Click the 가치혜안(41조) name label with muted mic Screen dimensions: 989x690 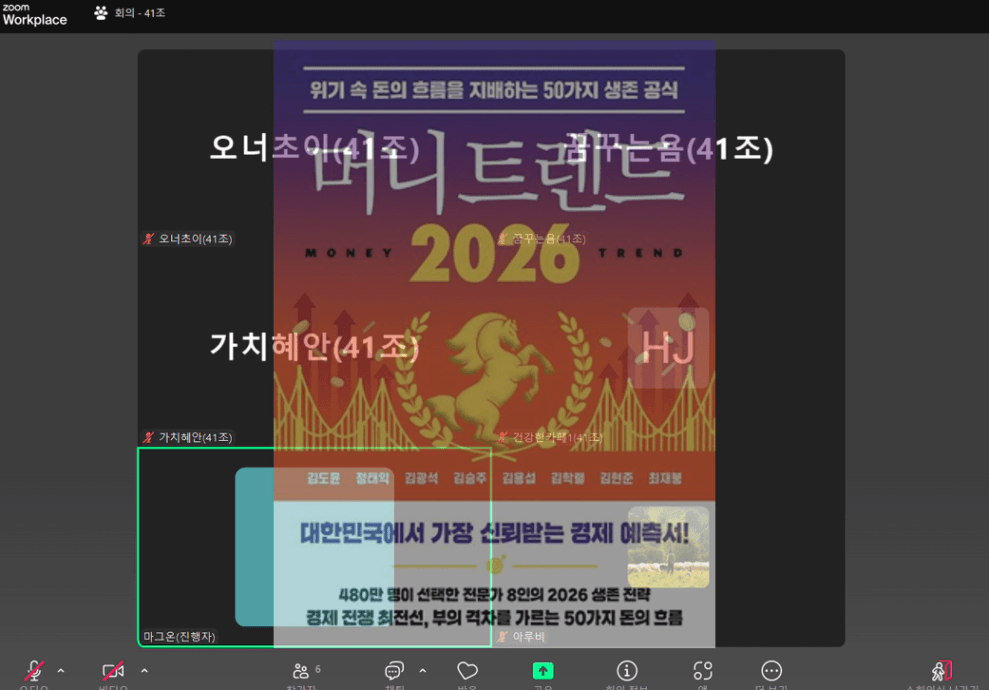189,437
